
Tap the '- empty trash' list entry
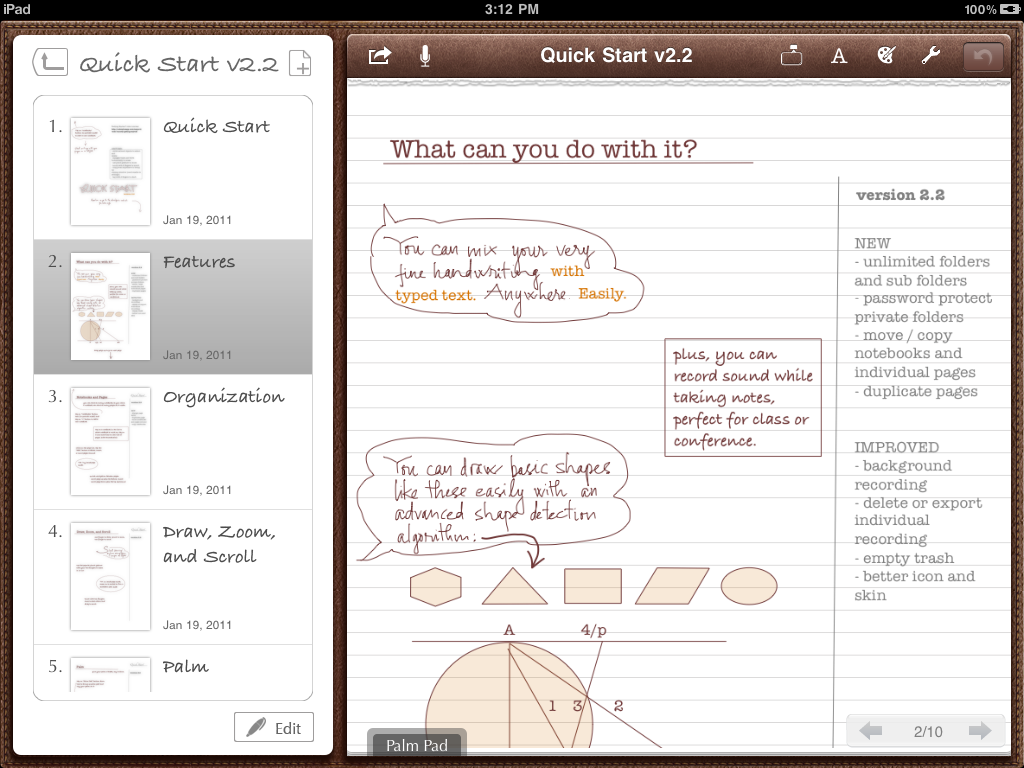(904, 558)
